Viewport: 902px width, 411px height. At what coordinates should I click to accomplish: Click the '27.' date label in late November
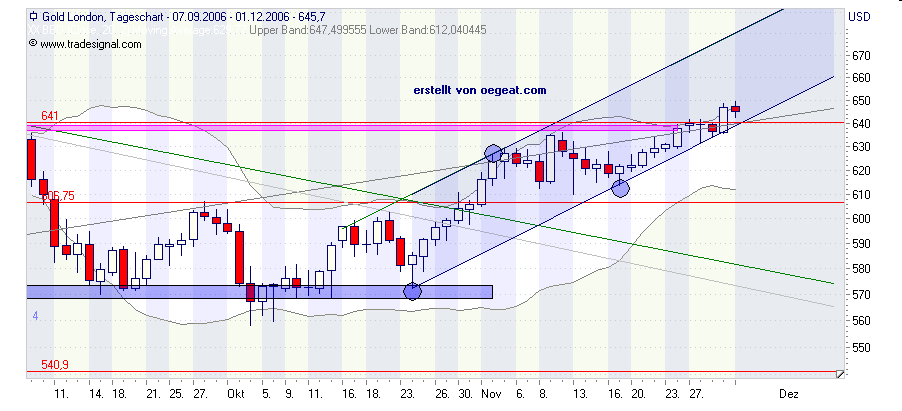[x=697, y=394]
